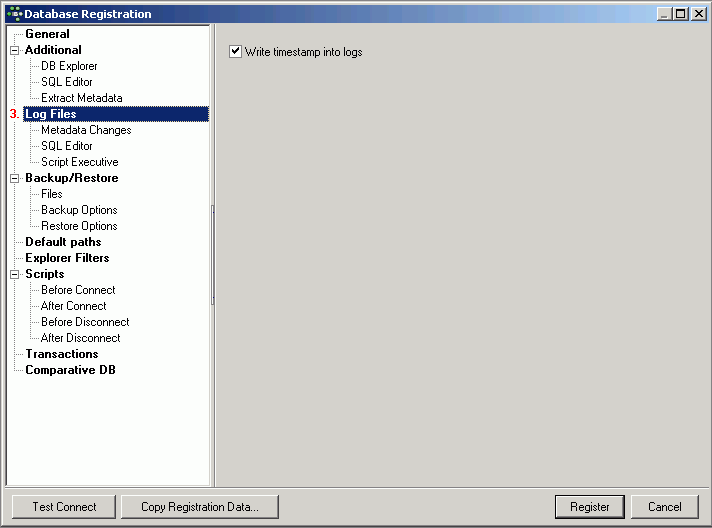Image resolution: width=712 pixels, height=528 pixels.
Task: Select the Additional section
Action: point(53,50)
